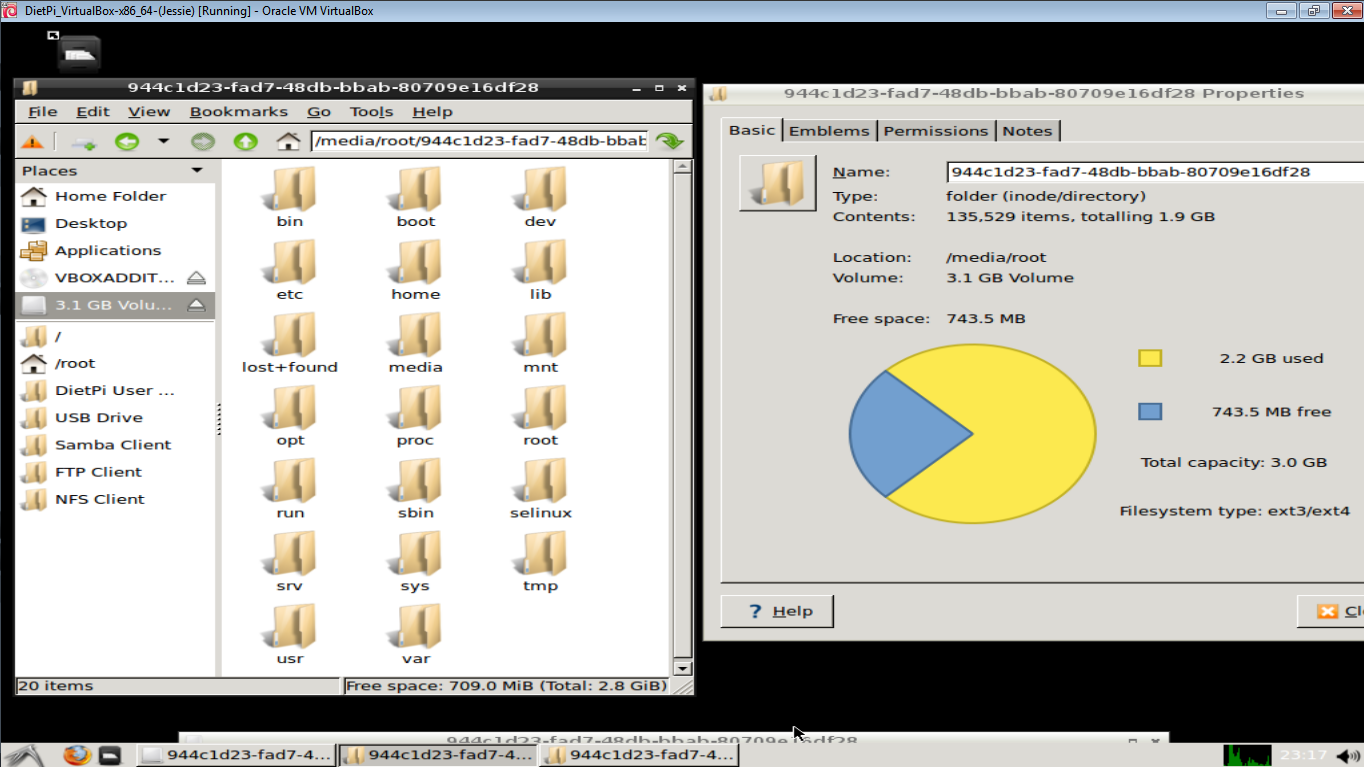Click the location path bar
This screenshot has height=767, width=1364.
(480, 141)
